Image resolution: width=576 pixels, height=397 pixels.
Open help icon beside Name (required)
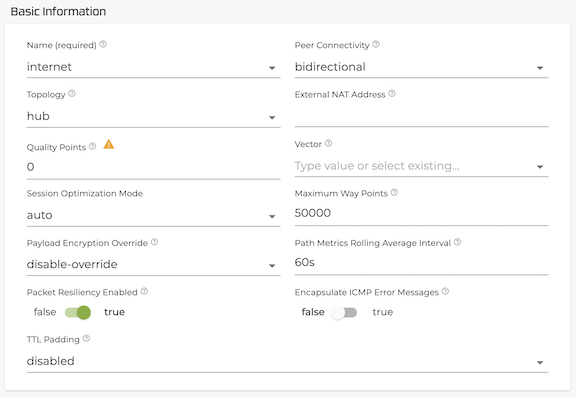[x=103, y=44]
